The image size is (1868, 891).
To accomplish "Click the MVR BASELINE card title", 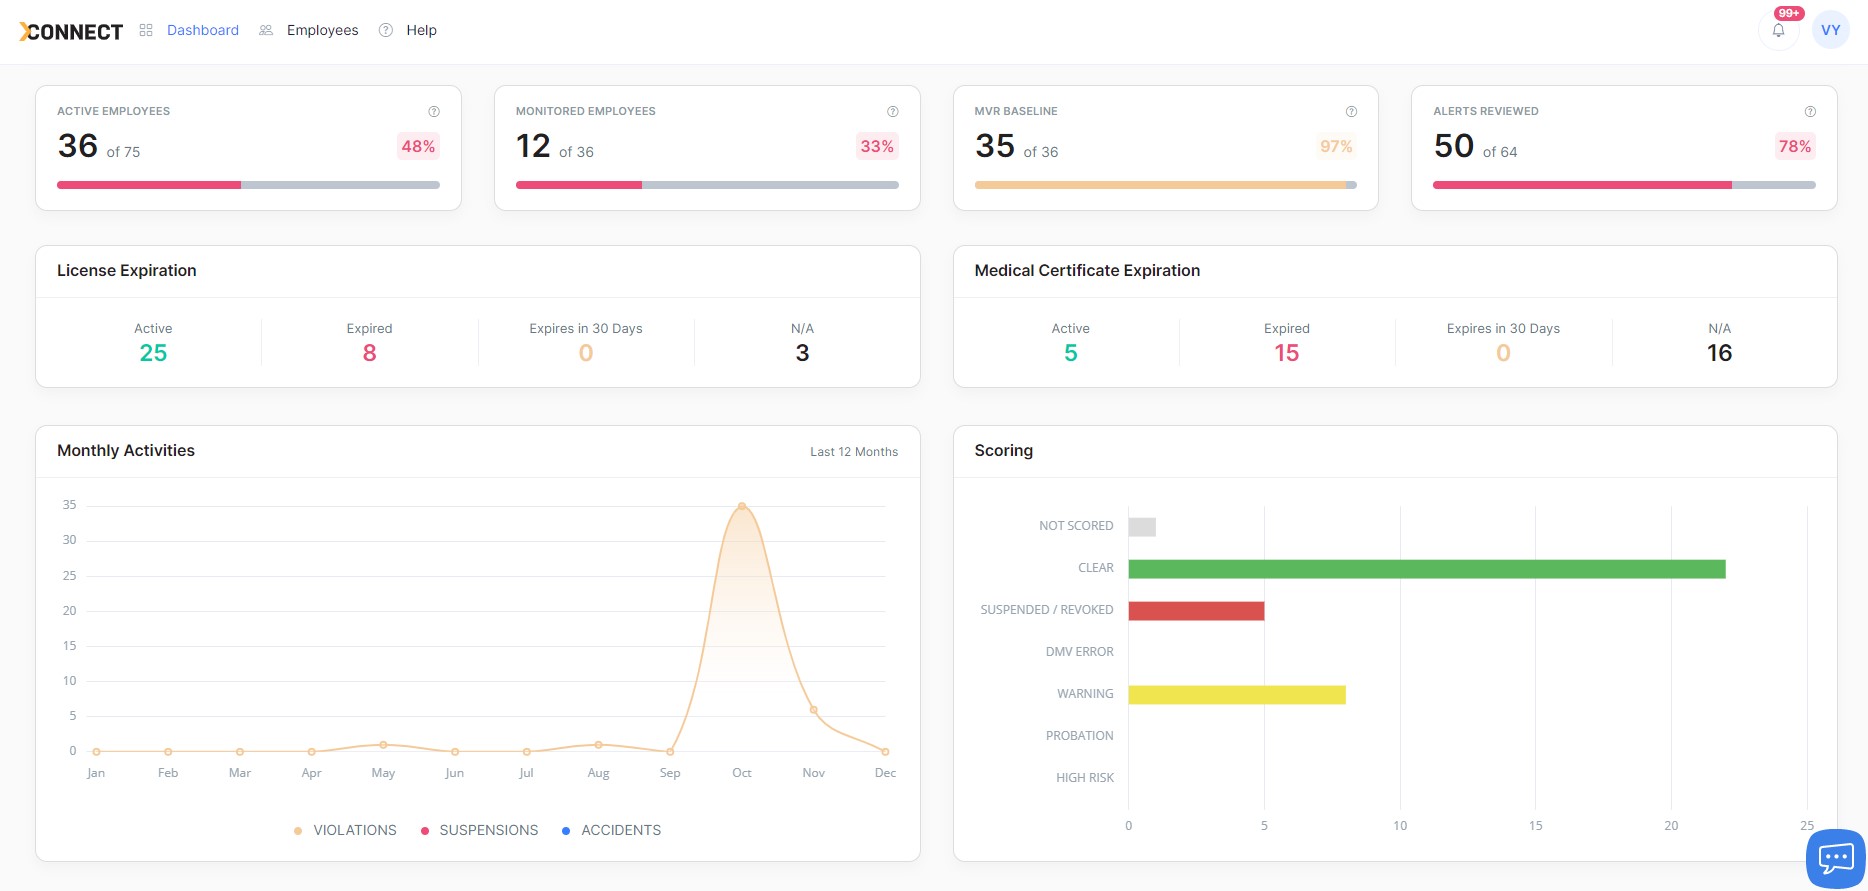I will click(x=1016, y=111).
